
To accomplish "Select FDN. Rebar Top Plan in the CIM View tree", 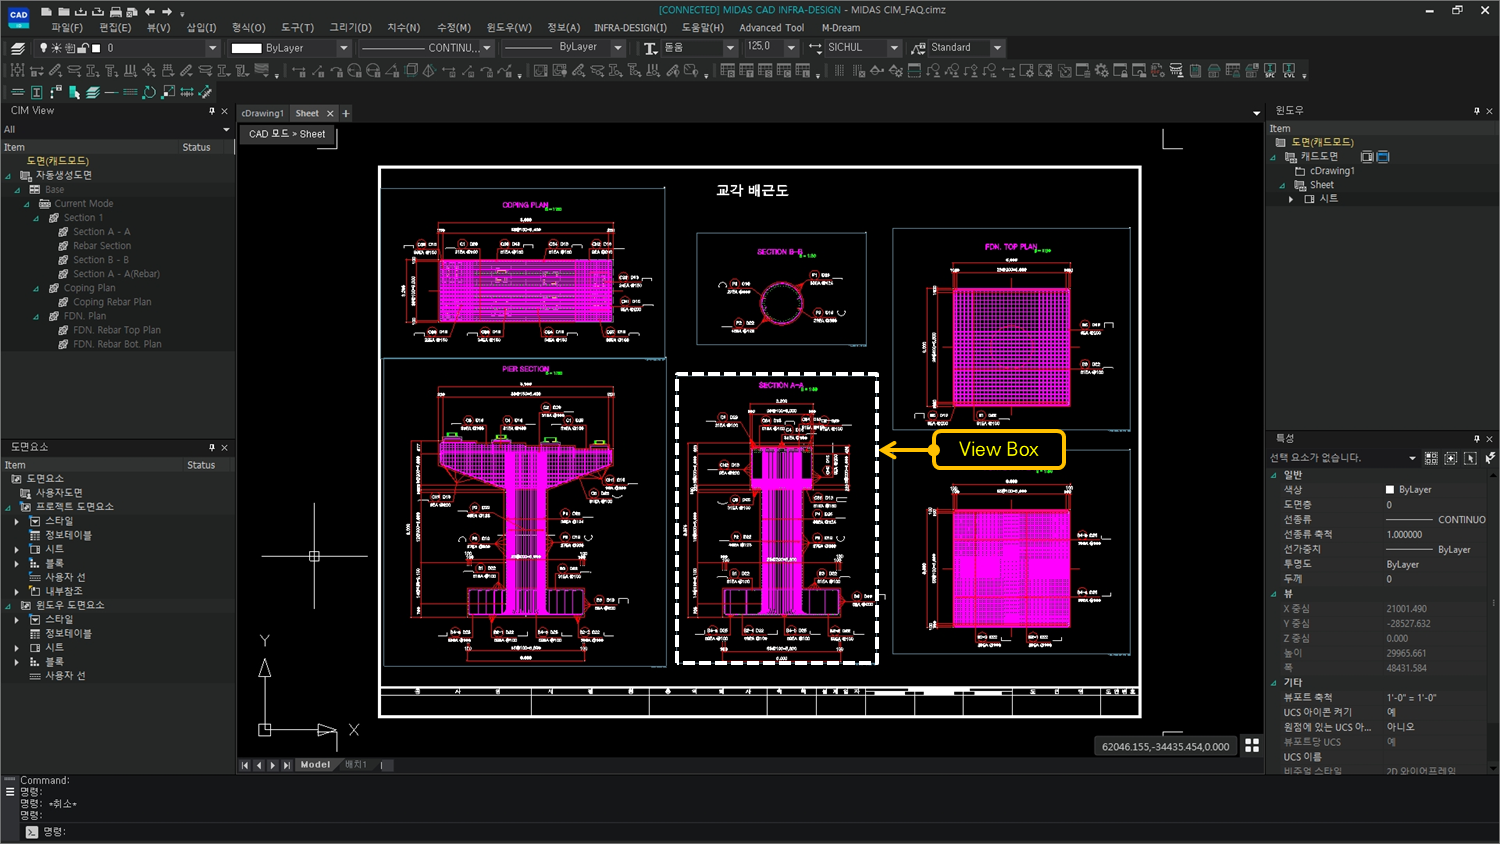I will 115,329.
